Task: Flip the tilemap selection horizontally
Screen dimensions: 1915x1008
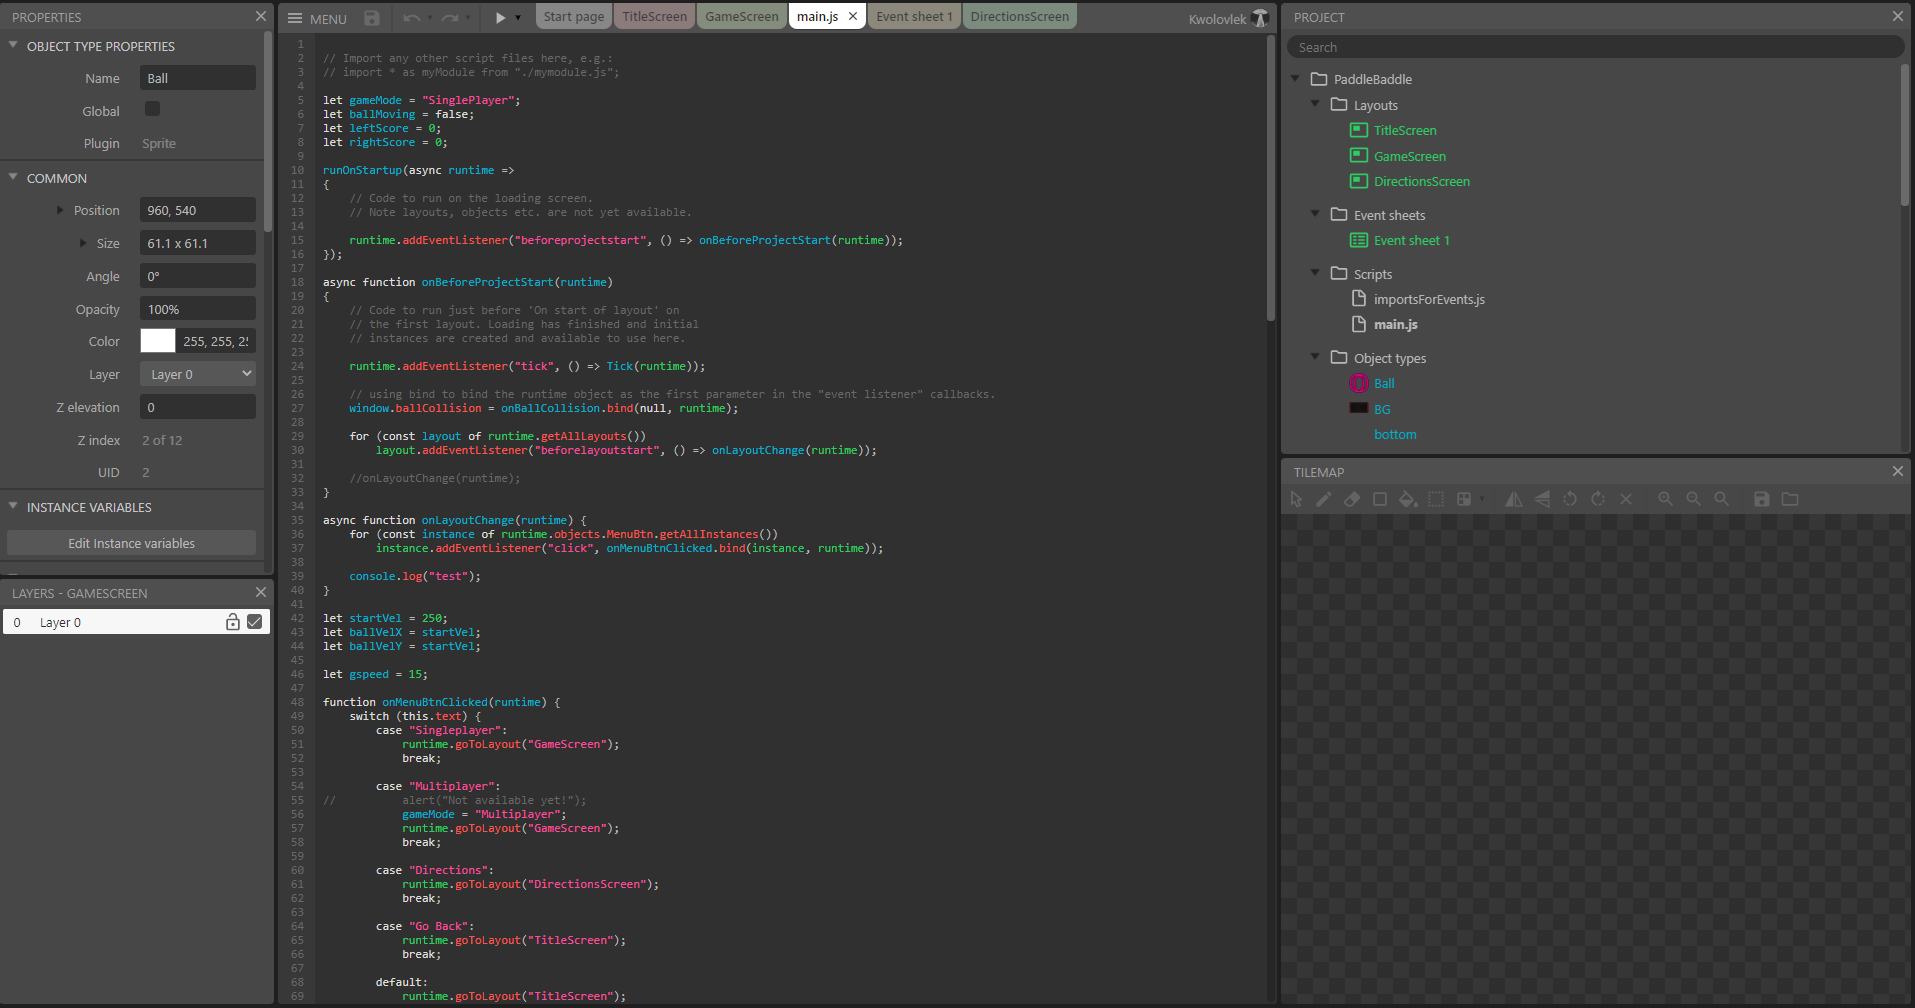Action: pos(1513,499)
